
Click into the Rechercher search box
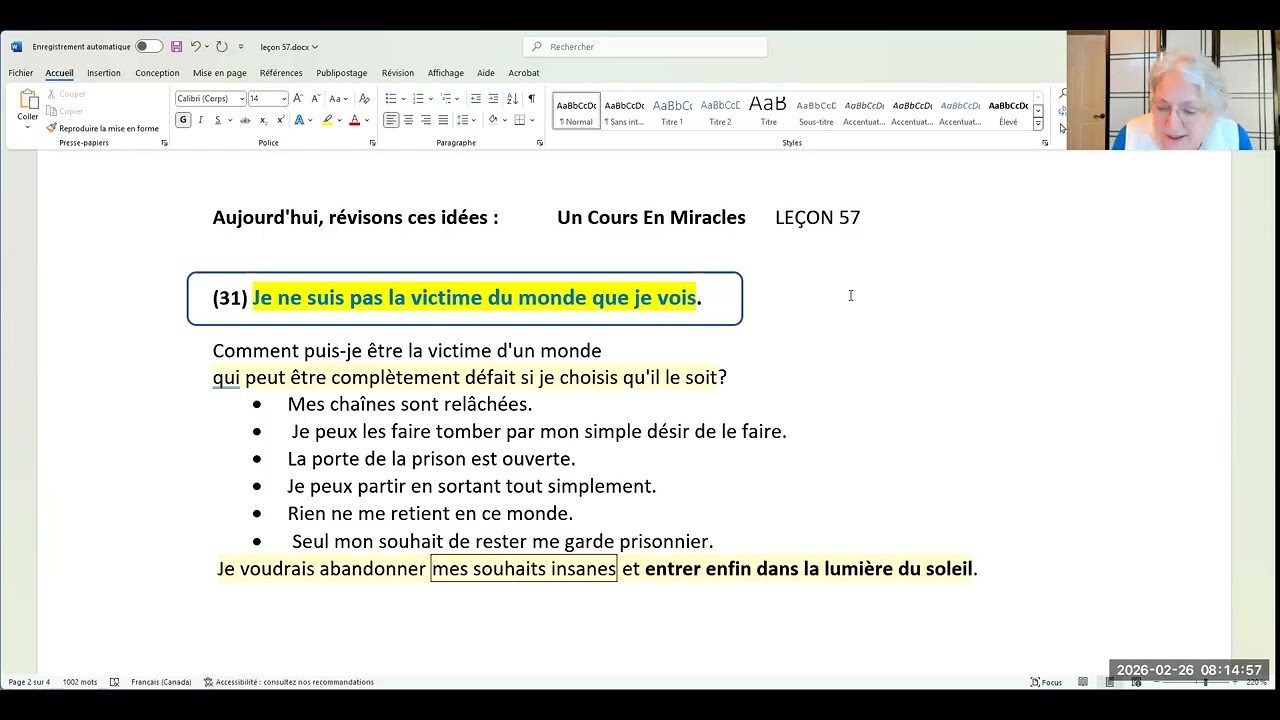click(645, 47)
